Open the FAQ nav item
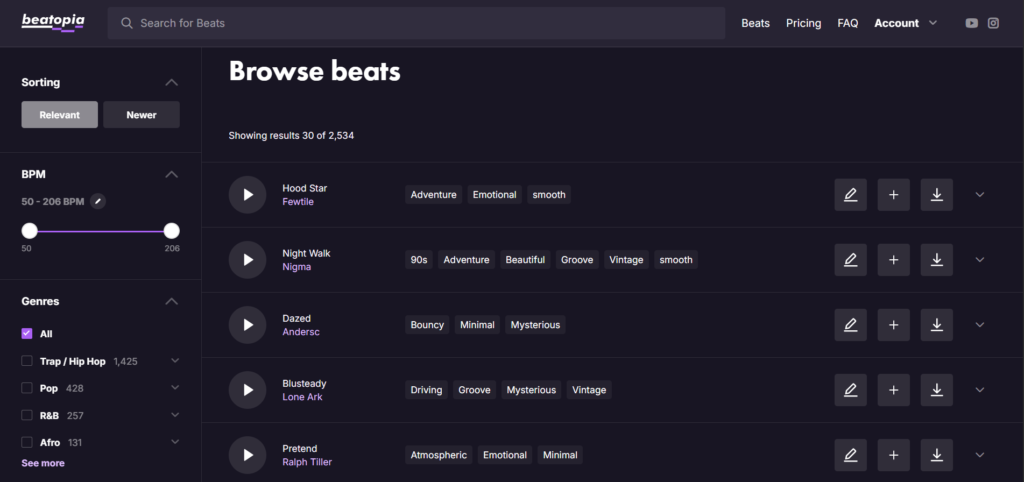 (x=847, y=23)
